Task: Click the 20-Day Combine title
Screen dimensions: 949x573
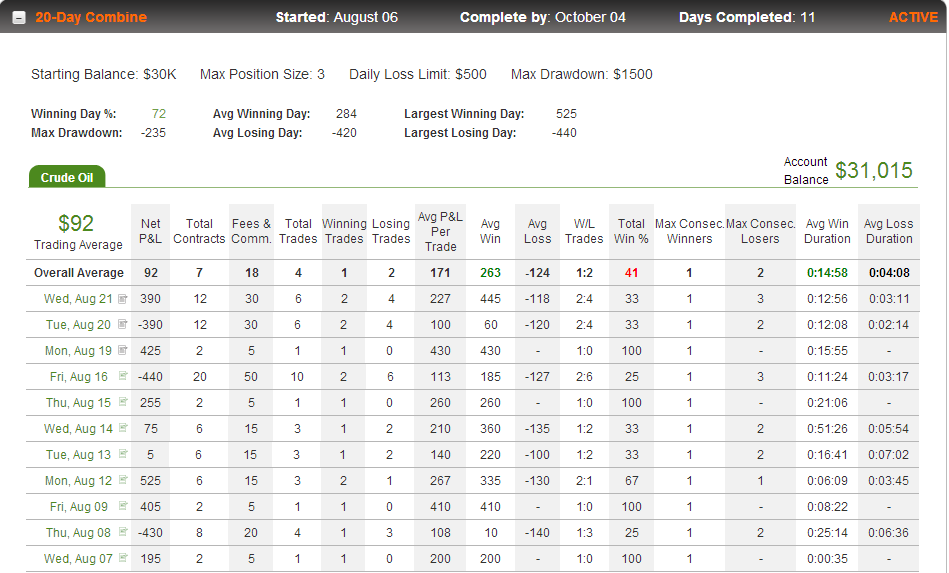Action: pos(91,17)
